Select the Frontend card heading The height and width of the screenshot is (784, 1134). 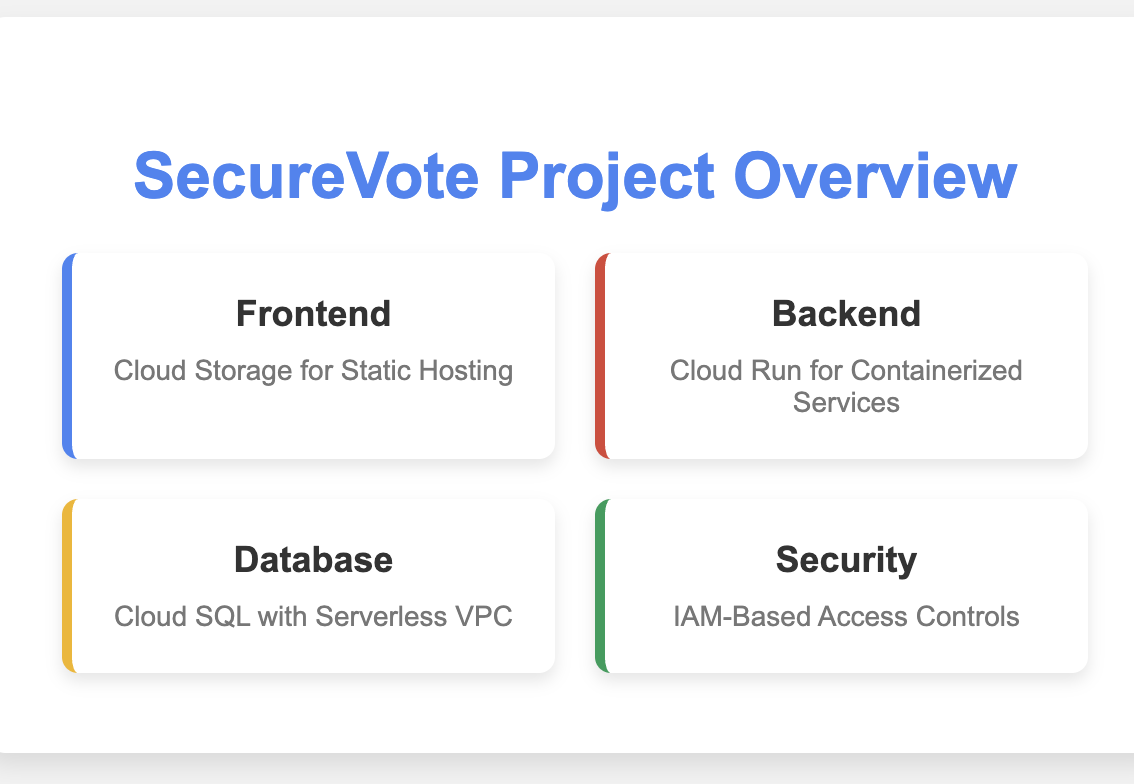(313, 314)
